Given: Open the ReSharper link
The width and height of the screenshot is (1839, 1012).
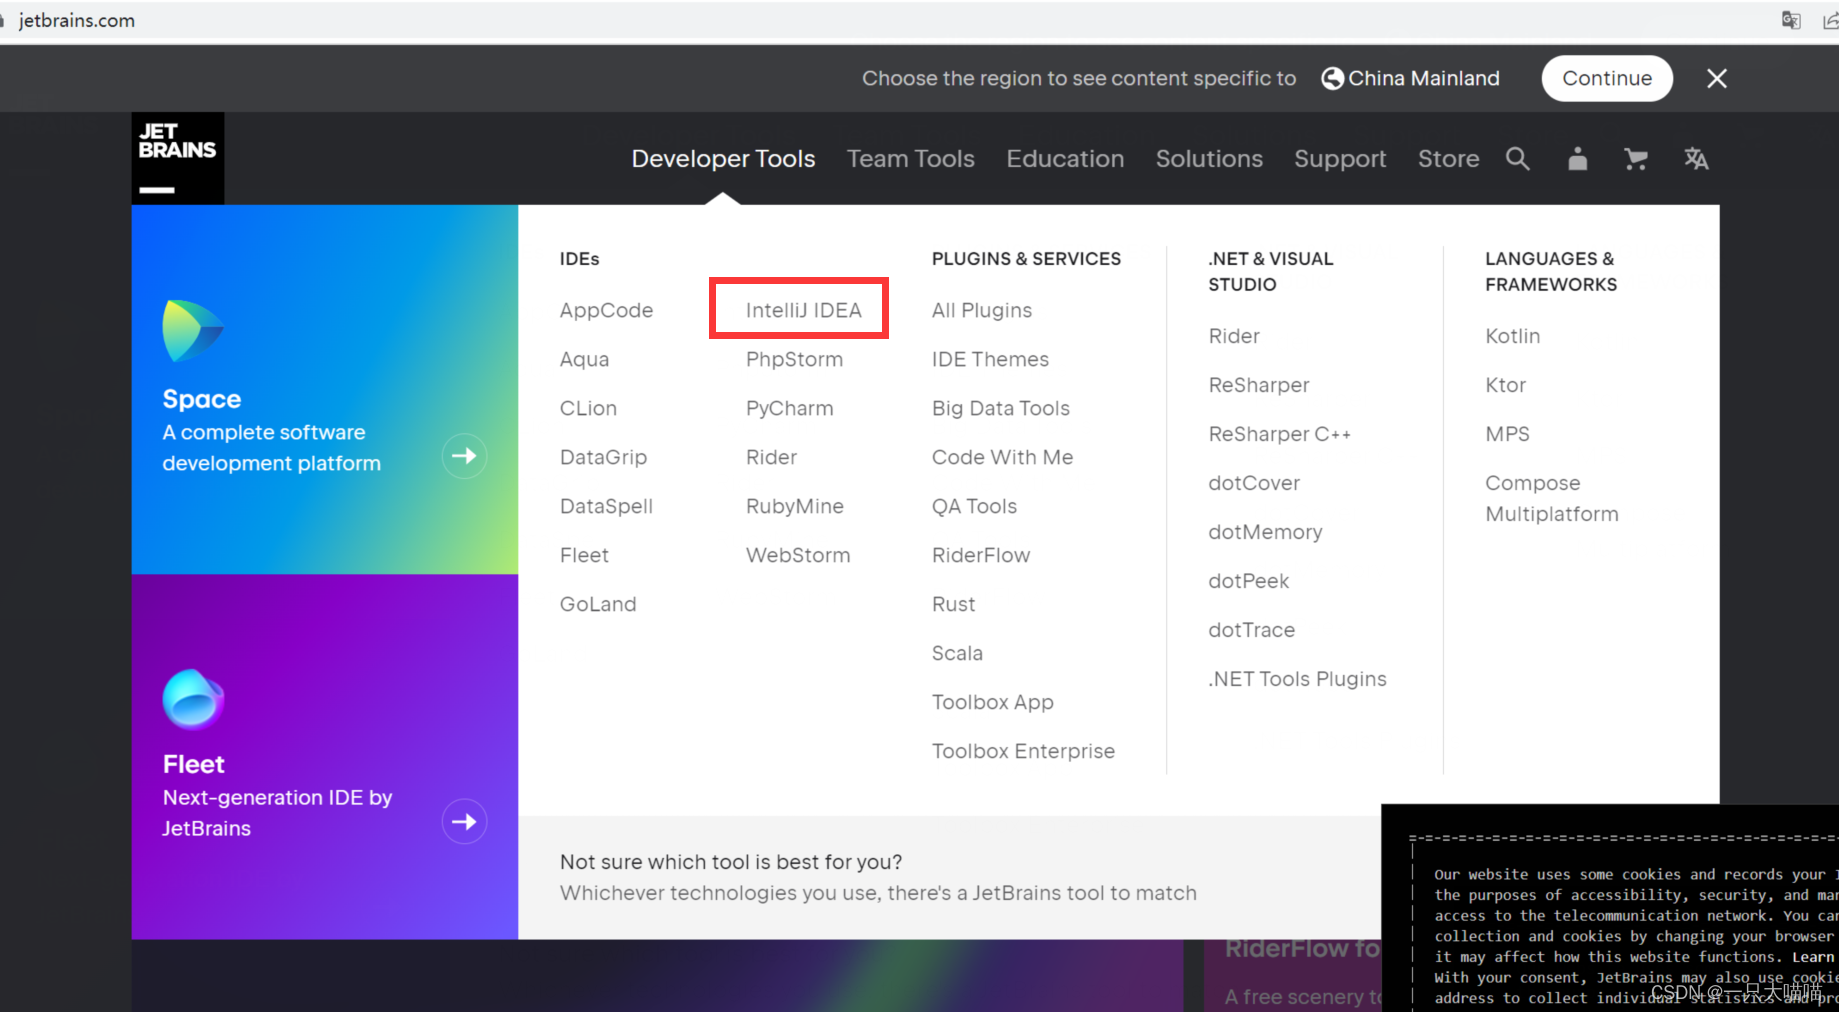Looking at the screenshot, I should (x=1259, y=385).
